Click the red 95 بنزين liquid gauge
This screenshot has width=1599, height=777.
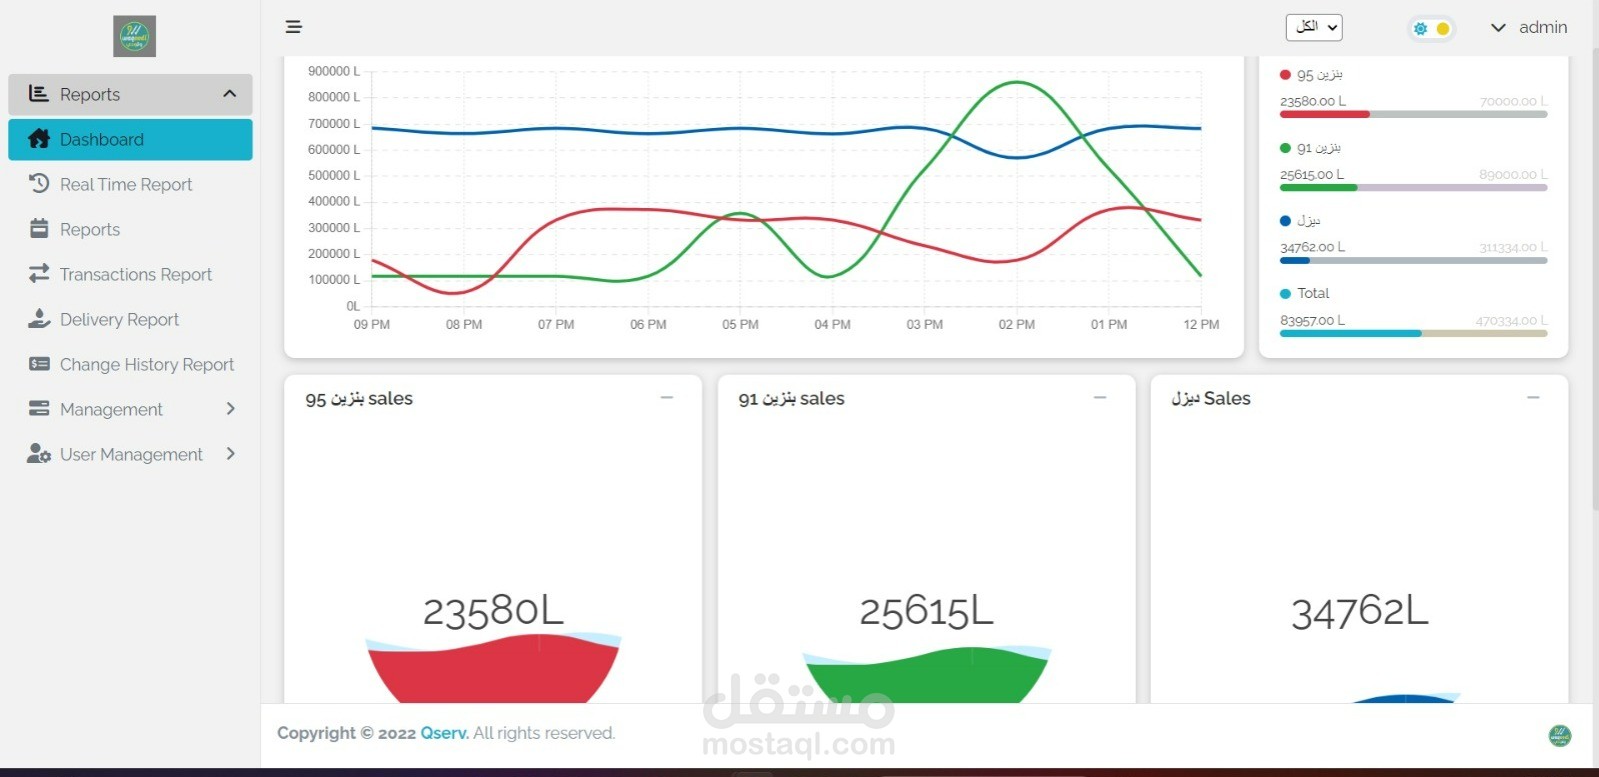(493, 667)
